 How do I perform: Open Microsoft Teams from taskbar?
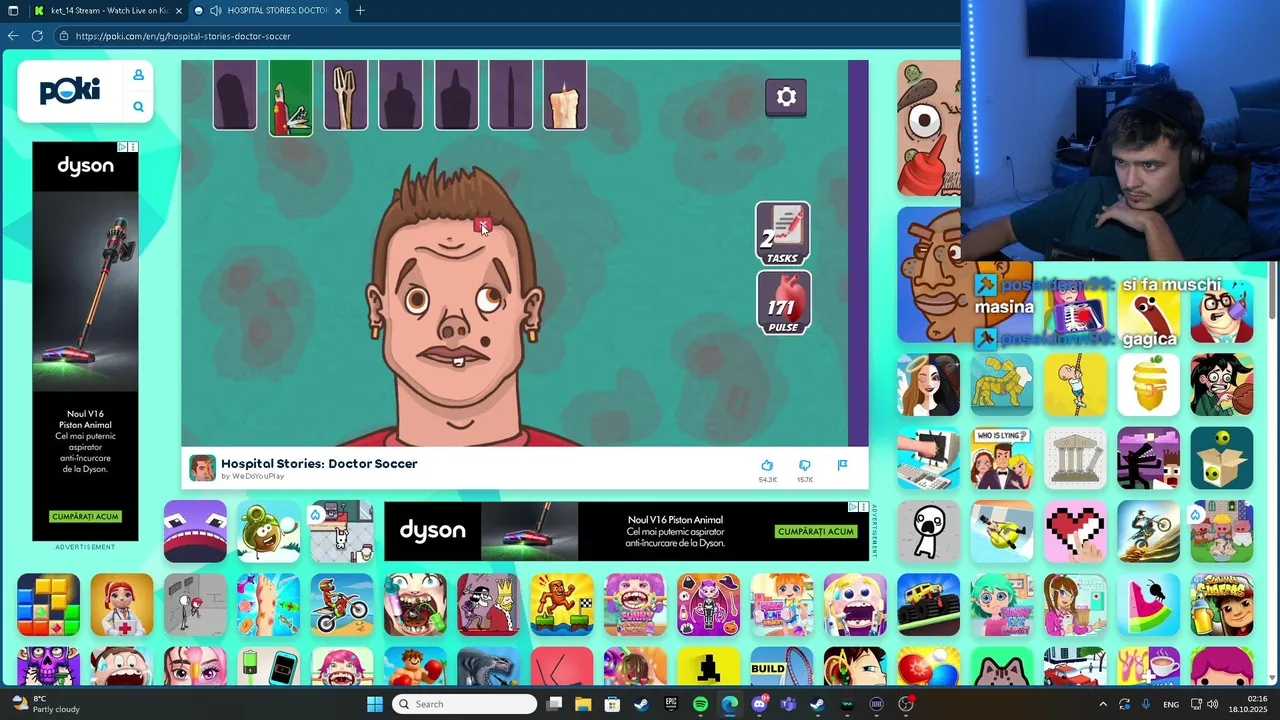click(788, 704)
